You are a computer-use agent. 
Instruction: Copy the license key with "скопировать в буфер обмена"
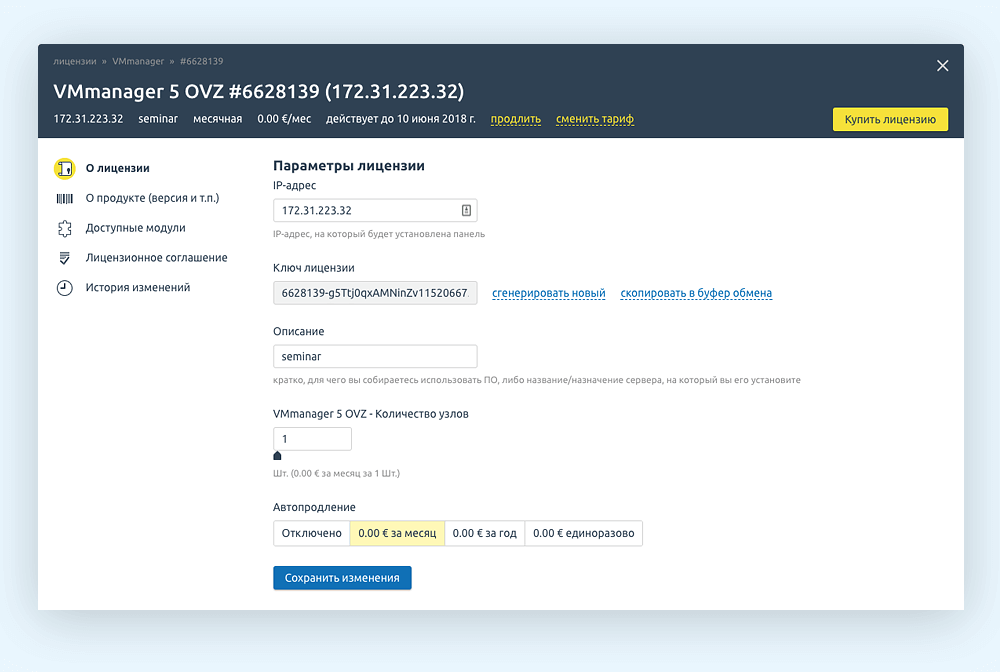(x=695, y=293)
